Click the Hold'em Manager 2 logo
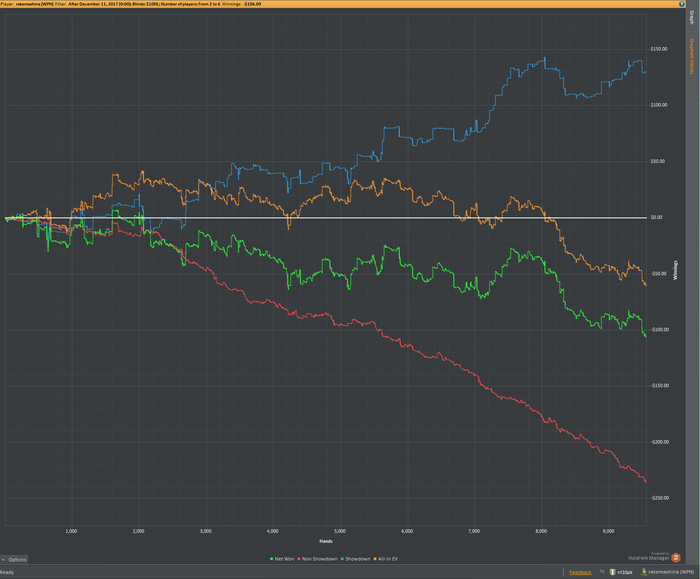This screenshot has height=579, width=700. pos(676,557)
